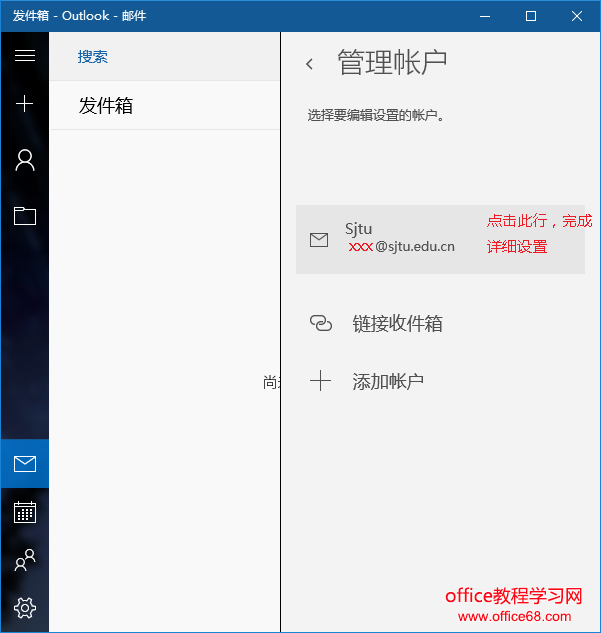Switch to Mail via envelope icon

point(25,463)
